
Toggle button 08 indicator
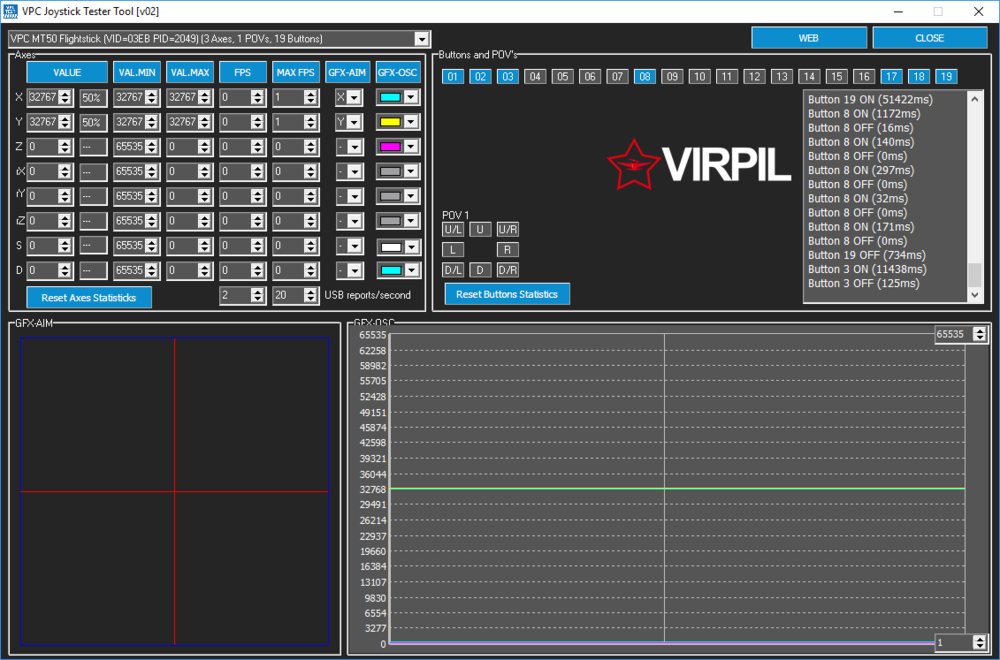[645, 77]
